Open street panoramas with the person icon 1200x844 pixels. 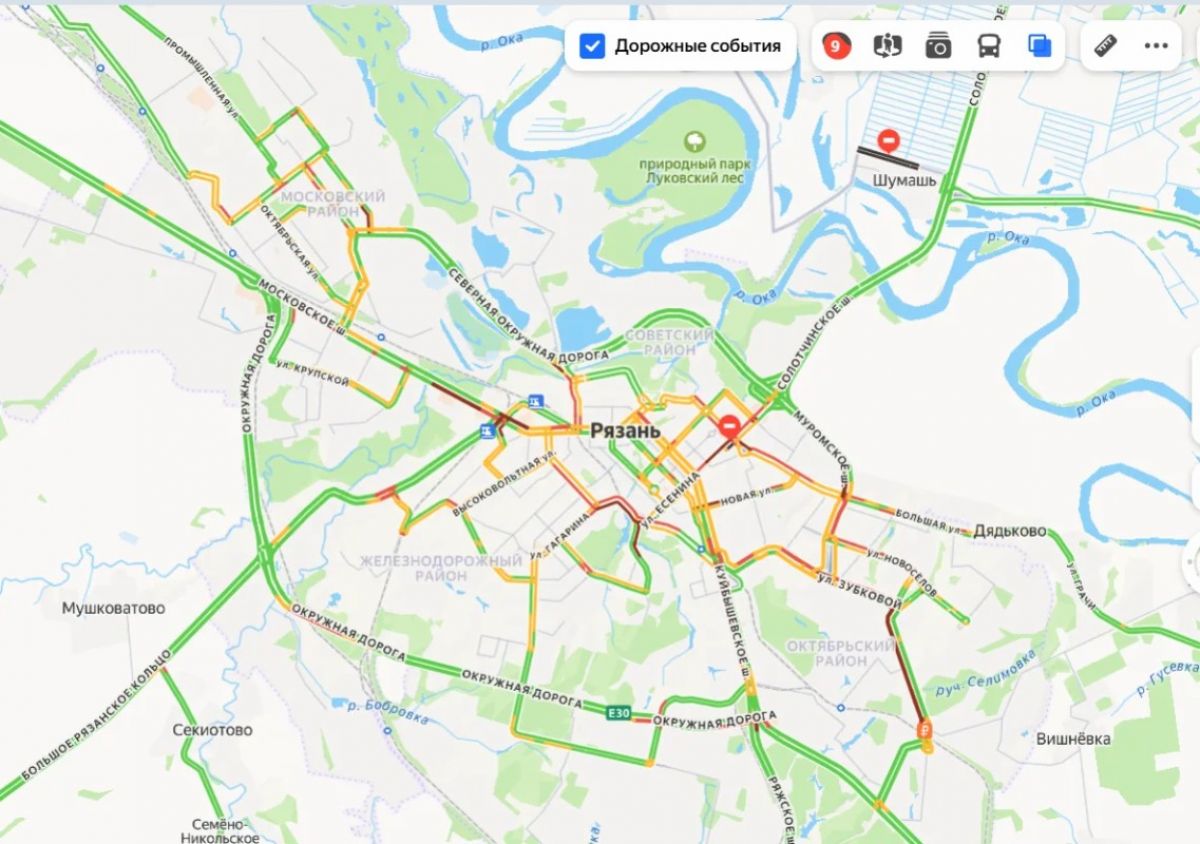point(887,46)
